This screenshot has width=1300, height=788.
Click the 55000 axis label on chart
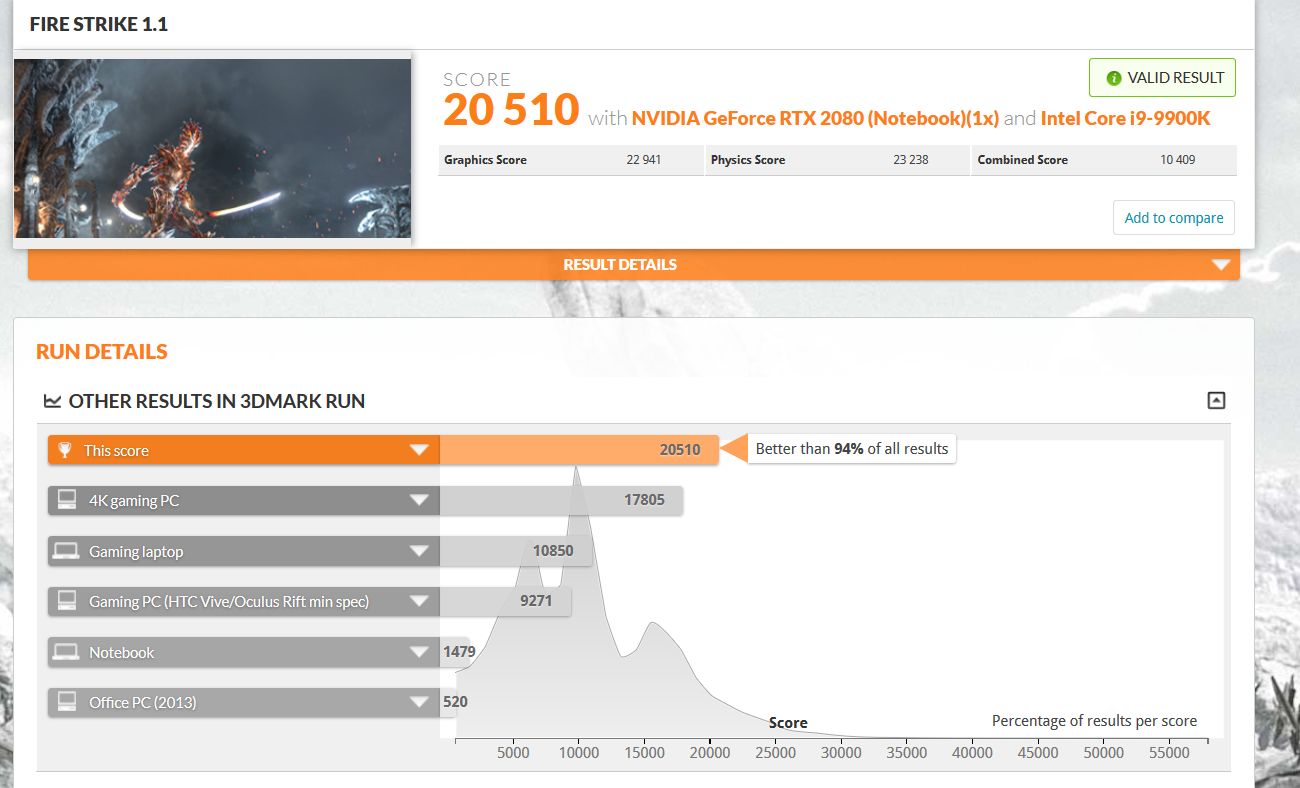pyautogui.click(x=1168, y=753)
